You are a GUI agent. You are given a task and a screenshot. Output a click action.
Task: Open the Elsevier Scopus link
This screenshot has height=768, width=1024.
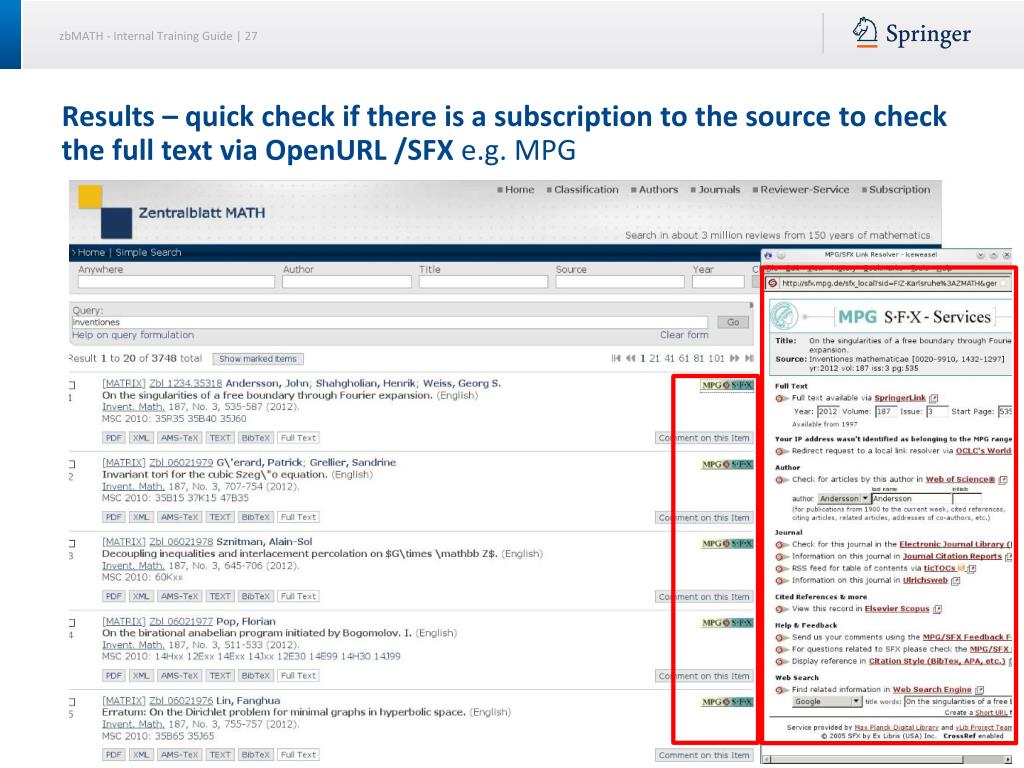[x=897, y=609]
